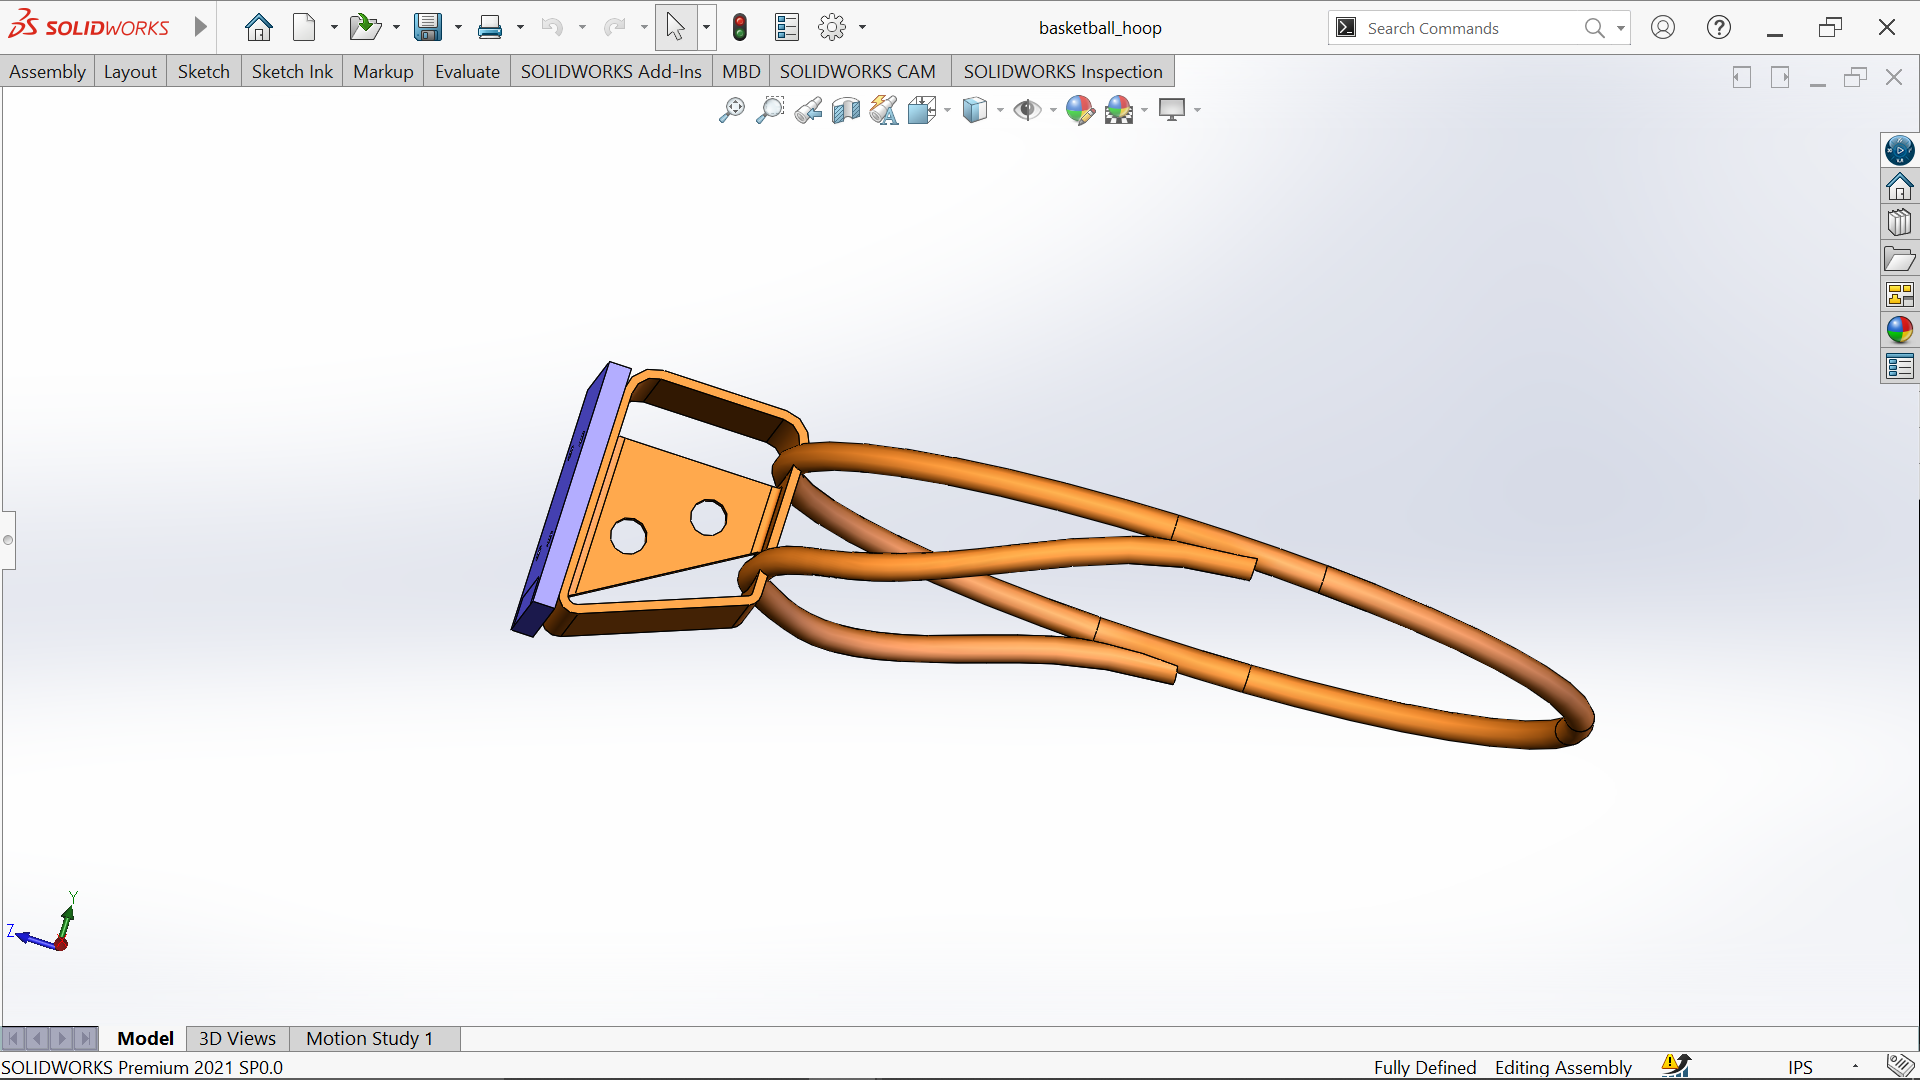
Task: Toggle the Select cursor tool
Action: pos(676,28)
